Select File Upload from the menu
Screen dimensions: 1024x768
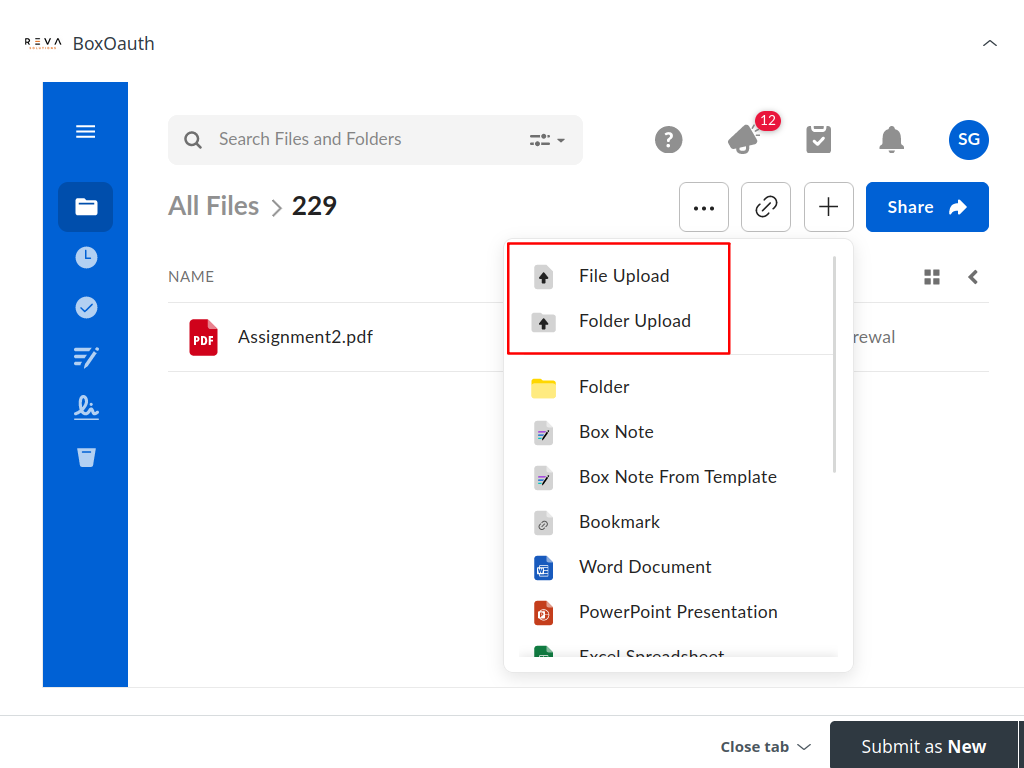click(x=626, y=276)
